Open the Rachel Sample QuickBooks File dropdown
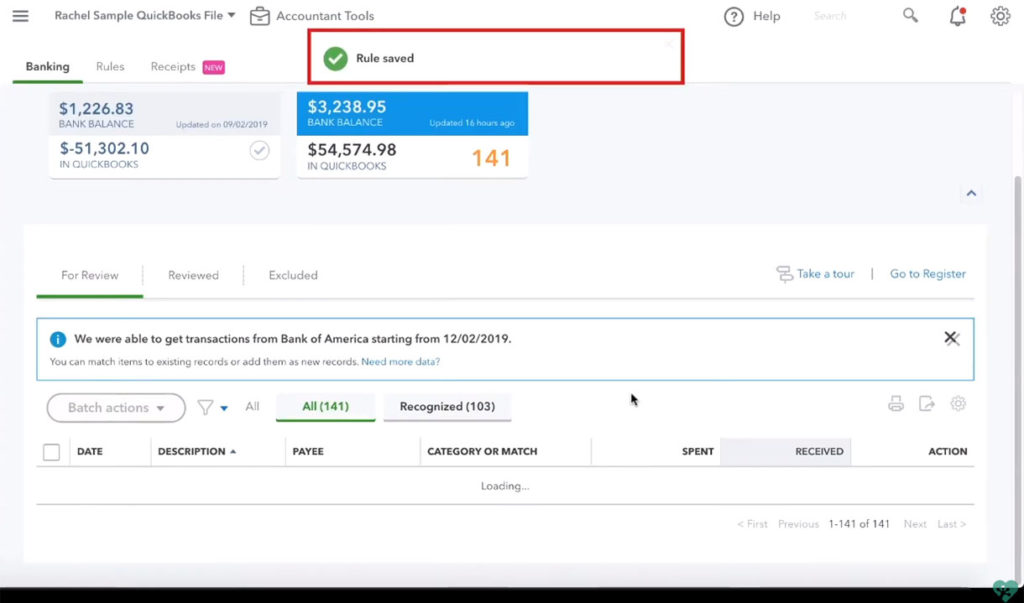 click(145, 16)
